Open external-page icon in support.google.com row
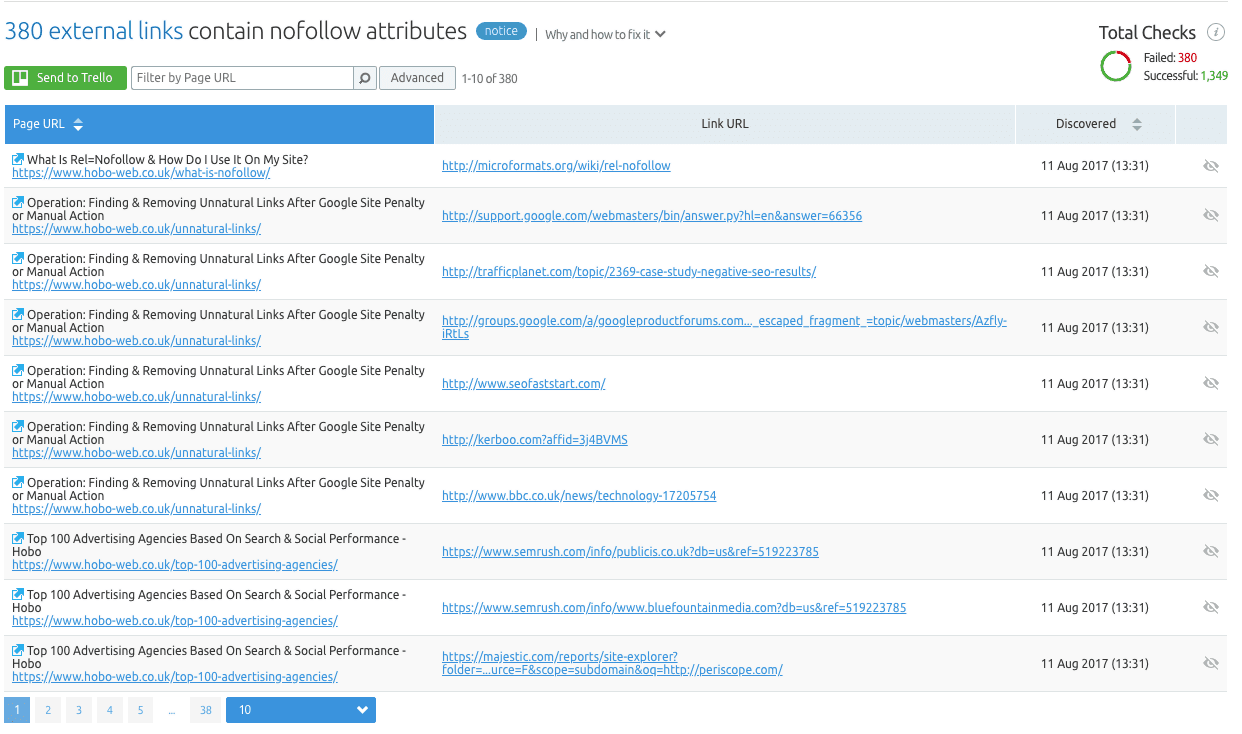The image size is (1242, 734). pos(18,202)
